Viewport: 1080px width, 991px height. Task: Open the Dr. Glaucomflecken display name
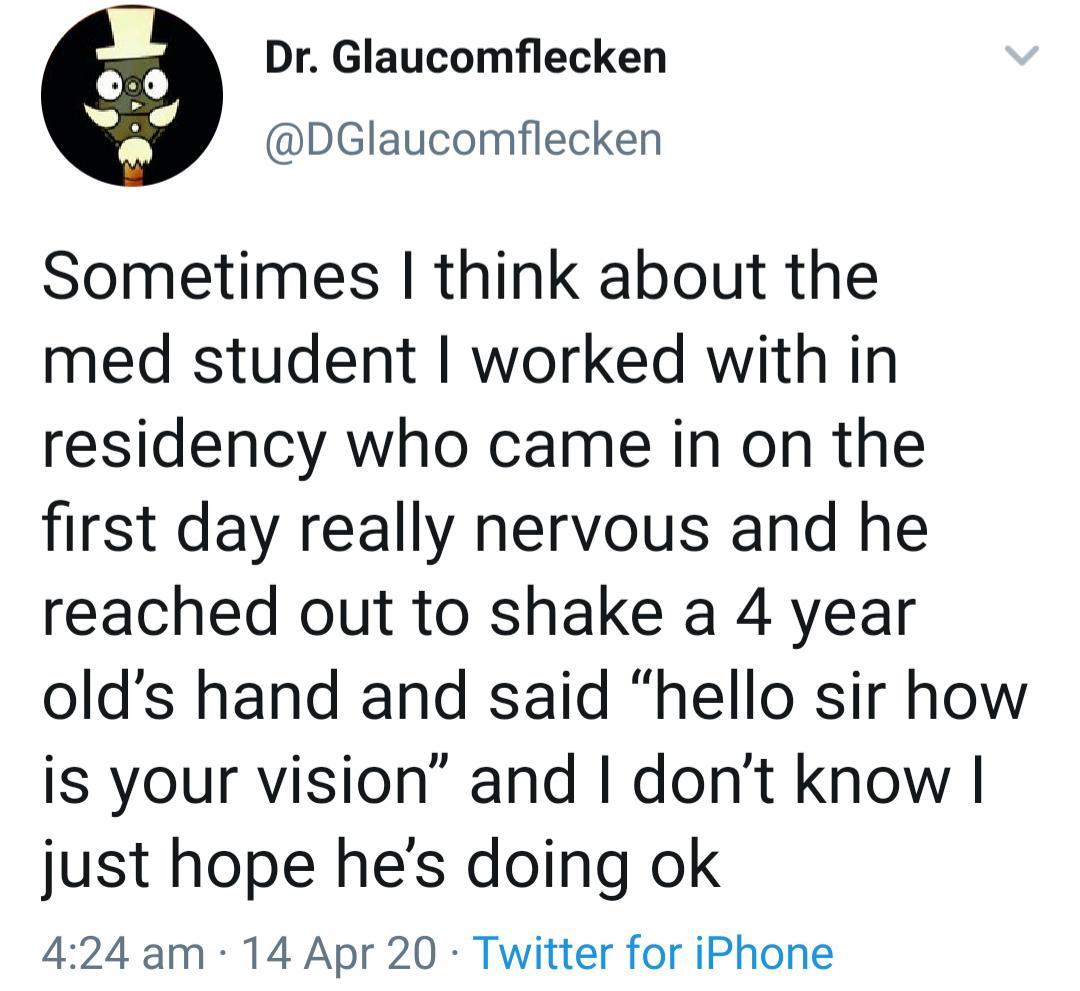click(465, 58)
